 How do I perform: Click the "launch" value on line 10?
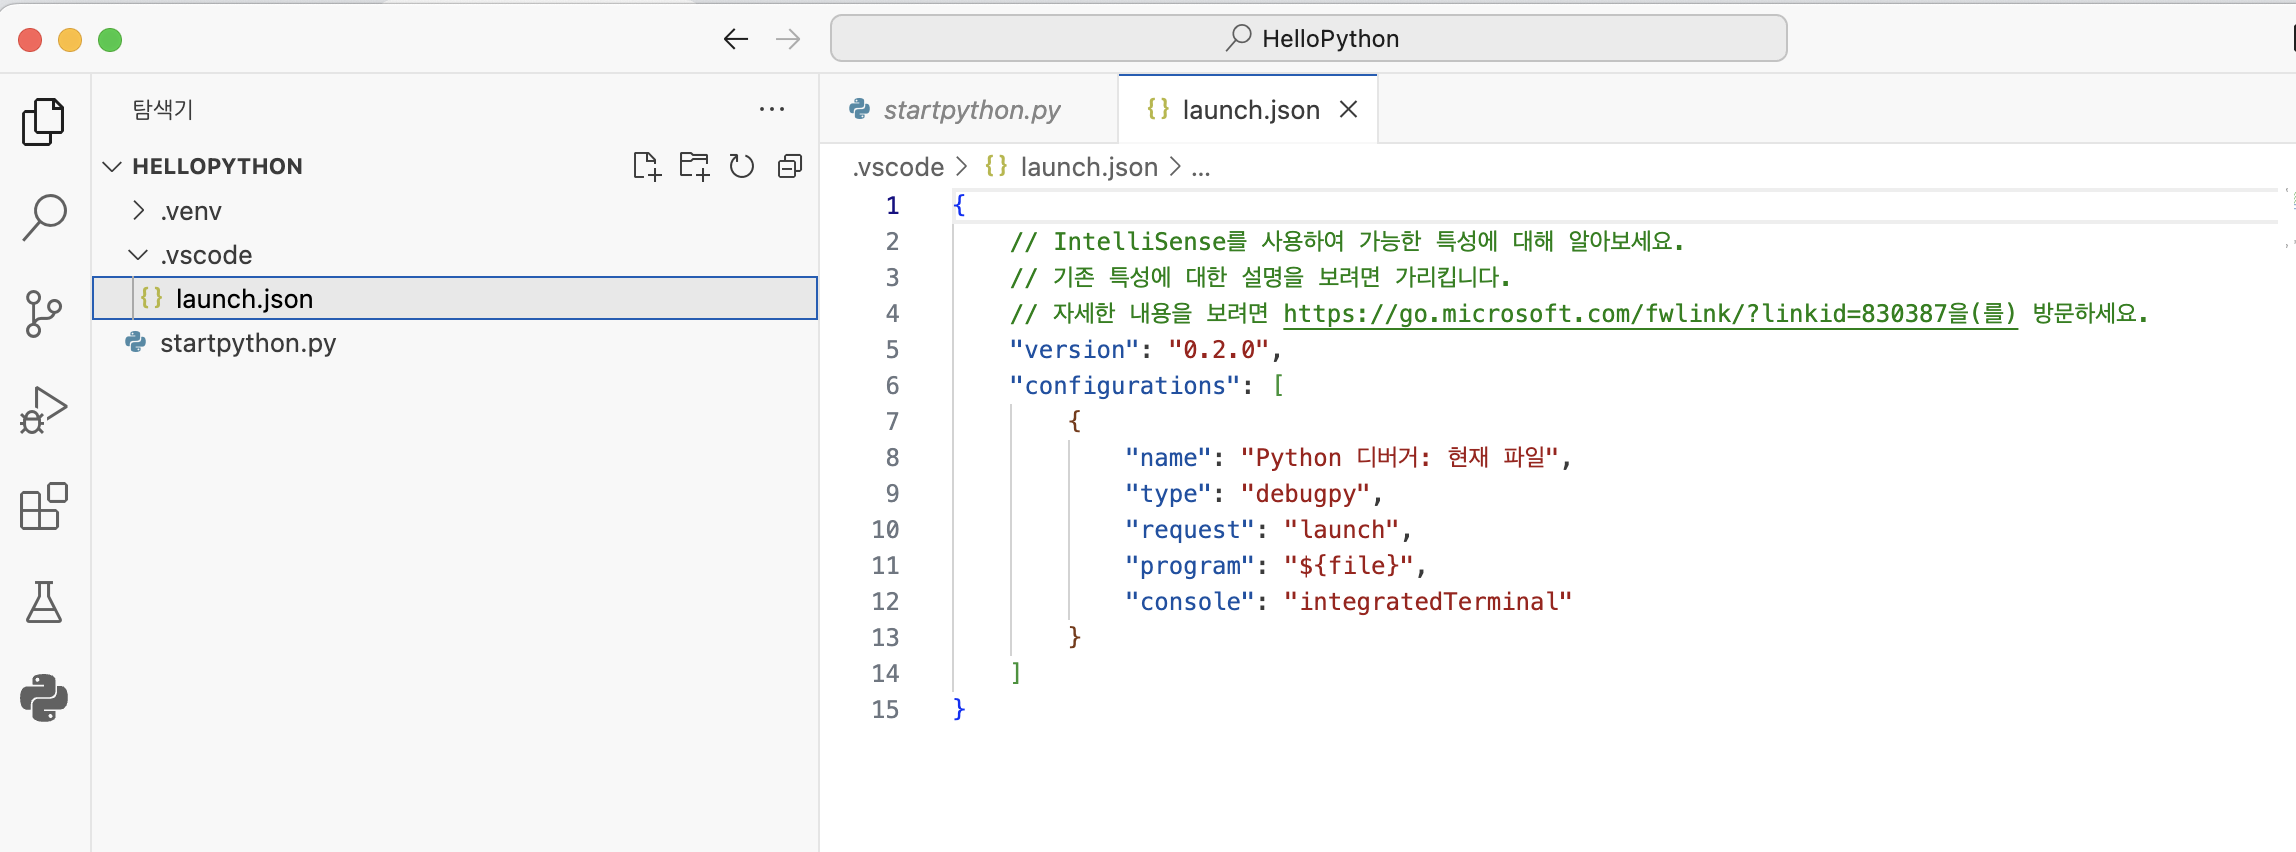(1341, 530)
